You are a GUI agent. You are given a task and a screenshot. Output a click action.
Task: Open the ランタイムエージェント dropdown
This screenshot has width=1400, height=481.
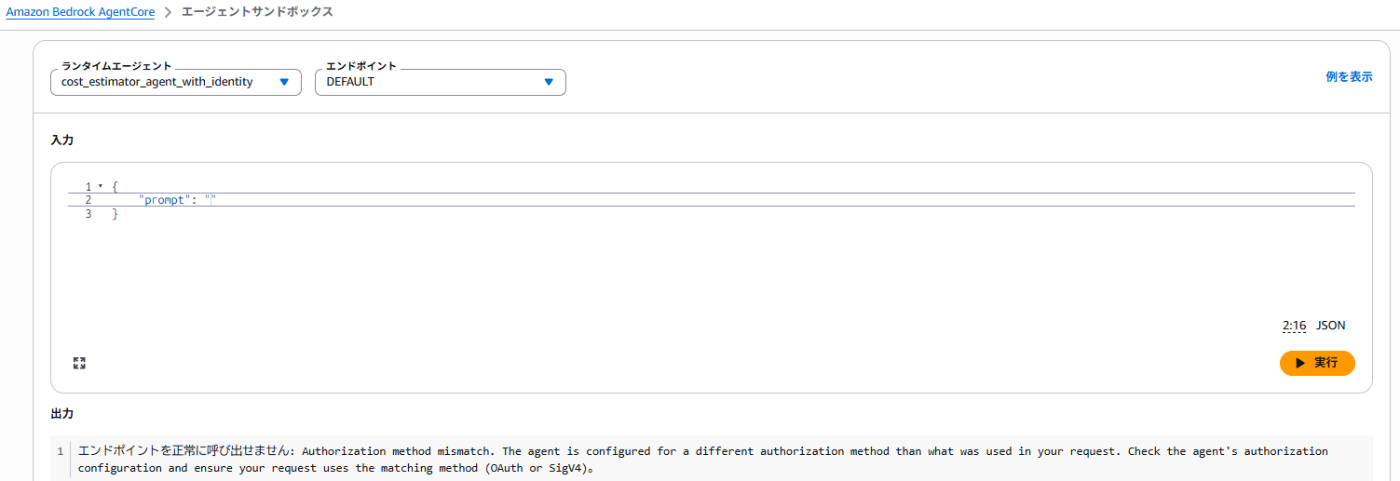pyautogui.click(x=176, y=82)
